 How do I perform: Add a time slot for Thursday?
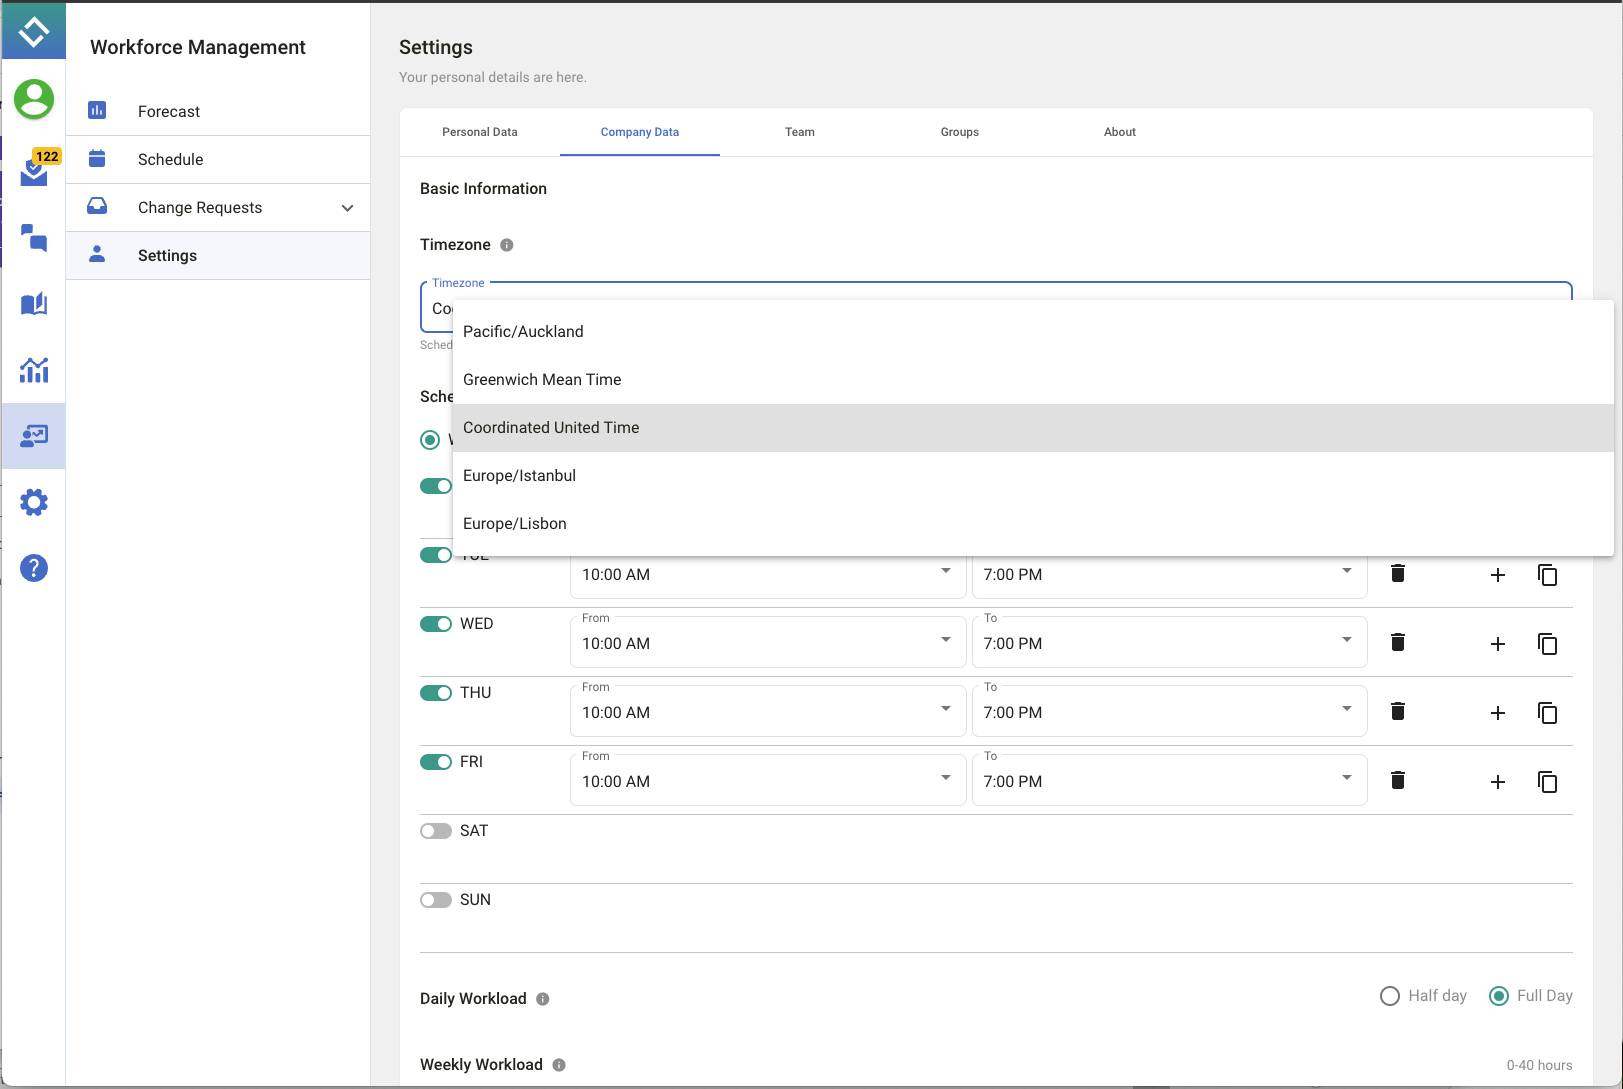click(x=1497, y=713)
